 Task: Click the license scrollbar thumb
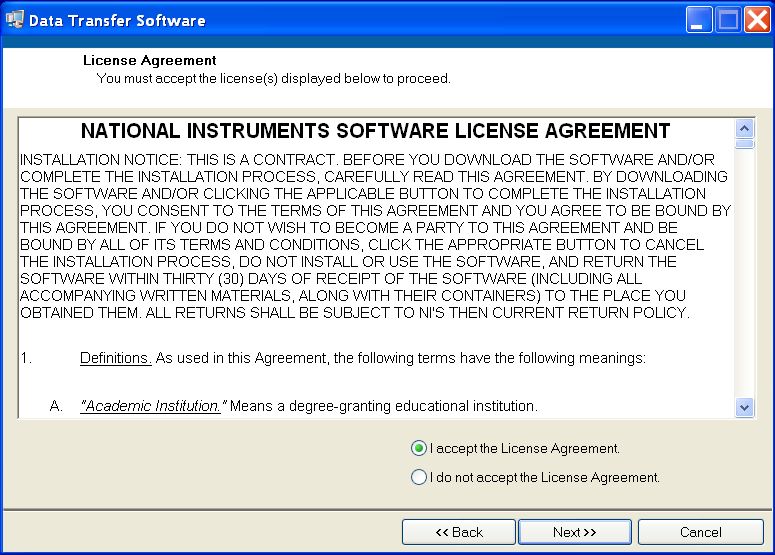tap(744, 144)
